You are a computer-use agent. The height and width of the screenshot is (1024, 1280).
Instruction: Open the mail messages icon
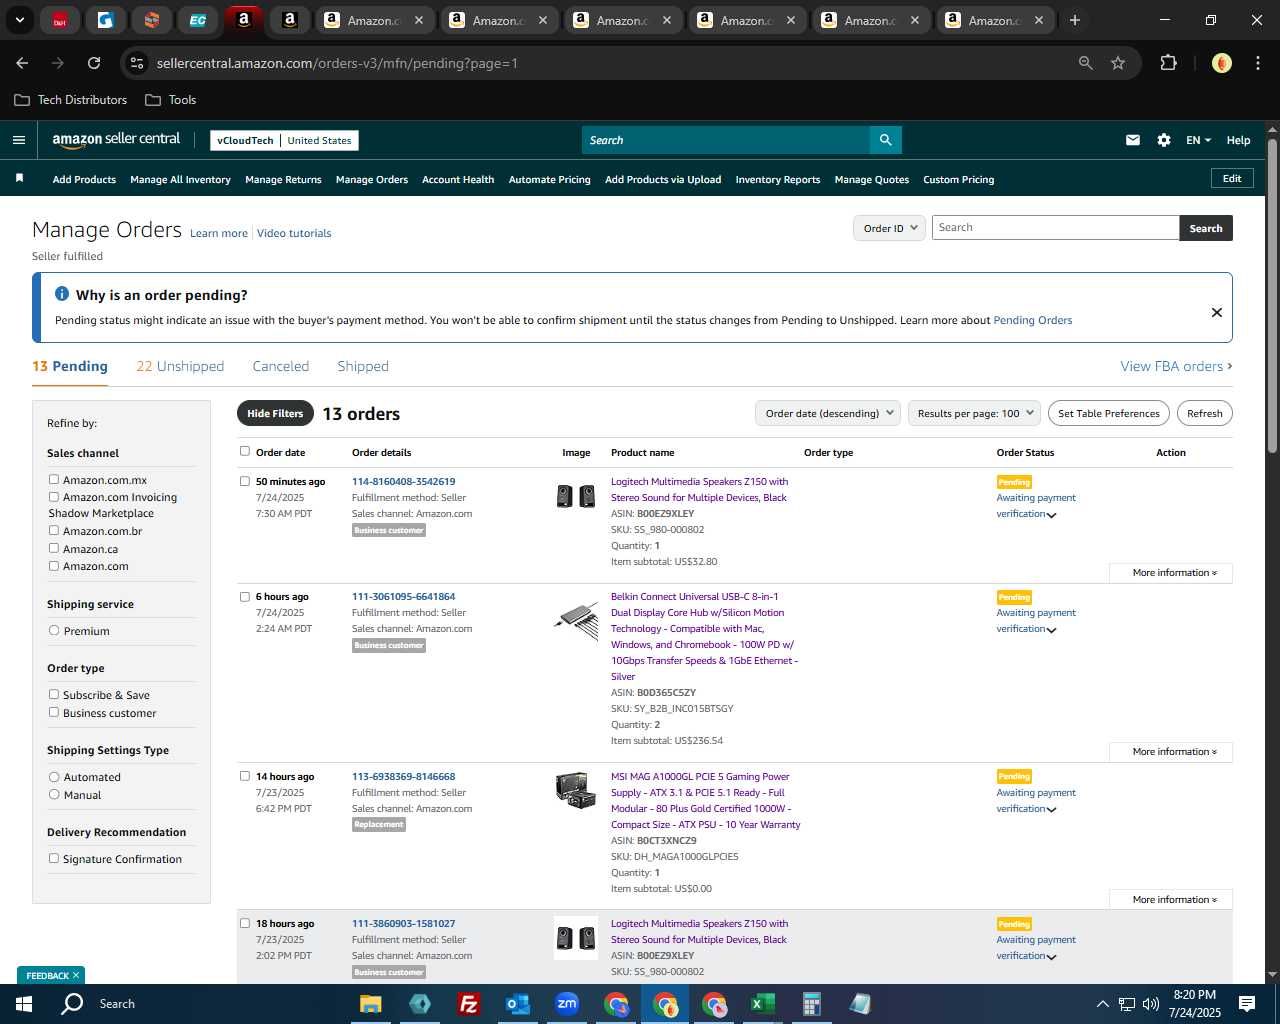[1133, 140]
